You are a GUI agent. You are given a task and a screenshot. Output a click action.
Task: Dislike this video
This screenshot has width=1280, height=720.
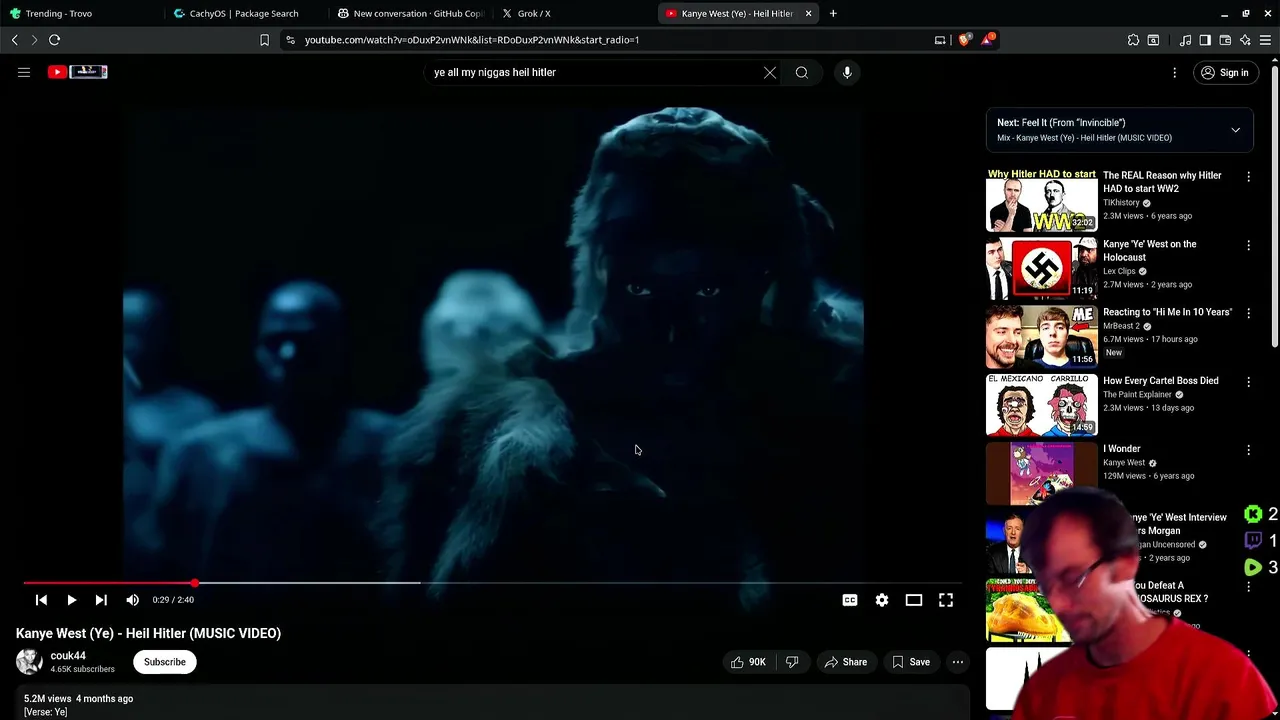[x=792, y=662]
